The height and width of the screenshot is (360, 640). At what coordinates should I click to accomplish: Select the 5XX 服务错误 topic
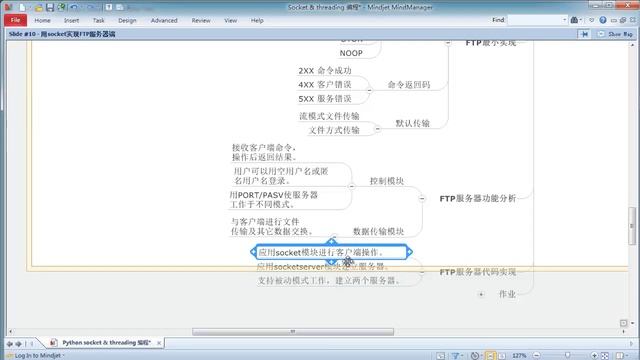[325, 98]
